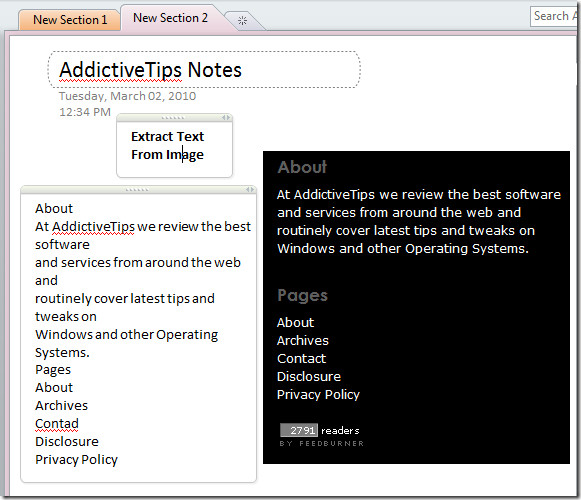Click the 'software' line in the note
Image resolution: width=581 pixels, height=500 pixels.
[x=62, y=245]
